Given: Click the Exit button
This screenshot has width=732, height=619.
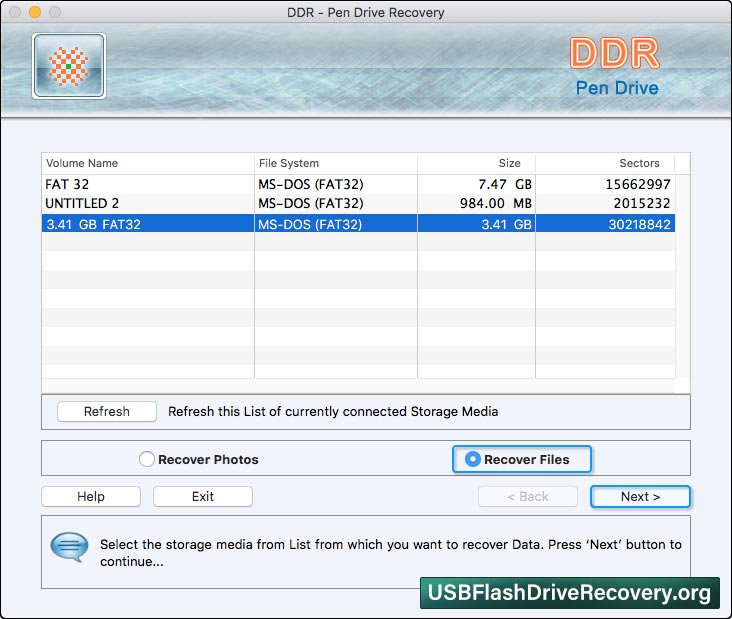Looking at the screenshot, I should tap(203, 496).
